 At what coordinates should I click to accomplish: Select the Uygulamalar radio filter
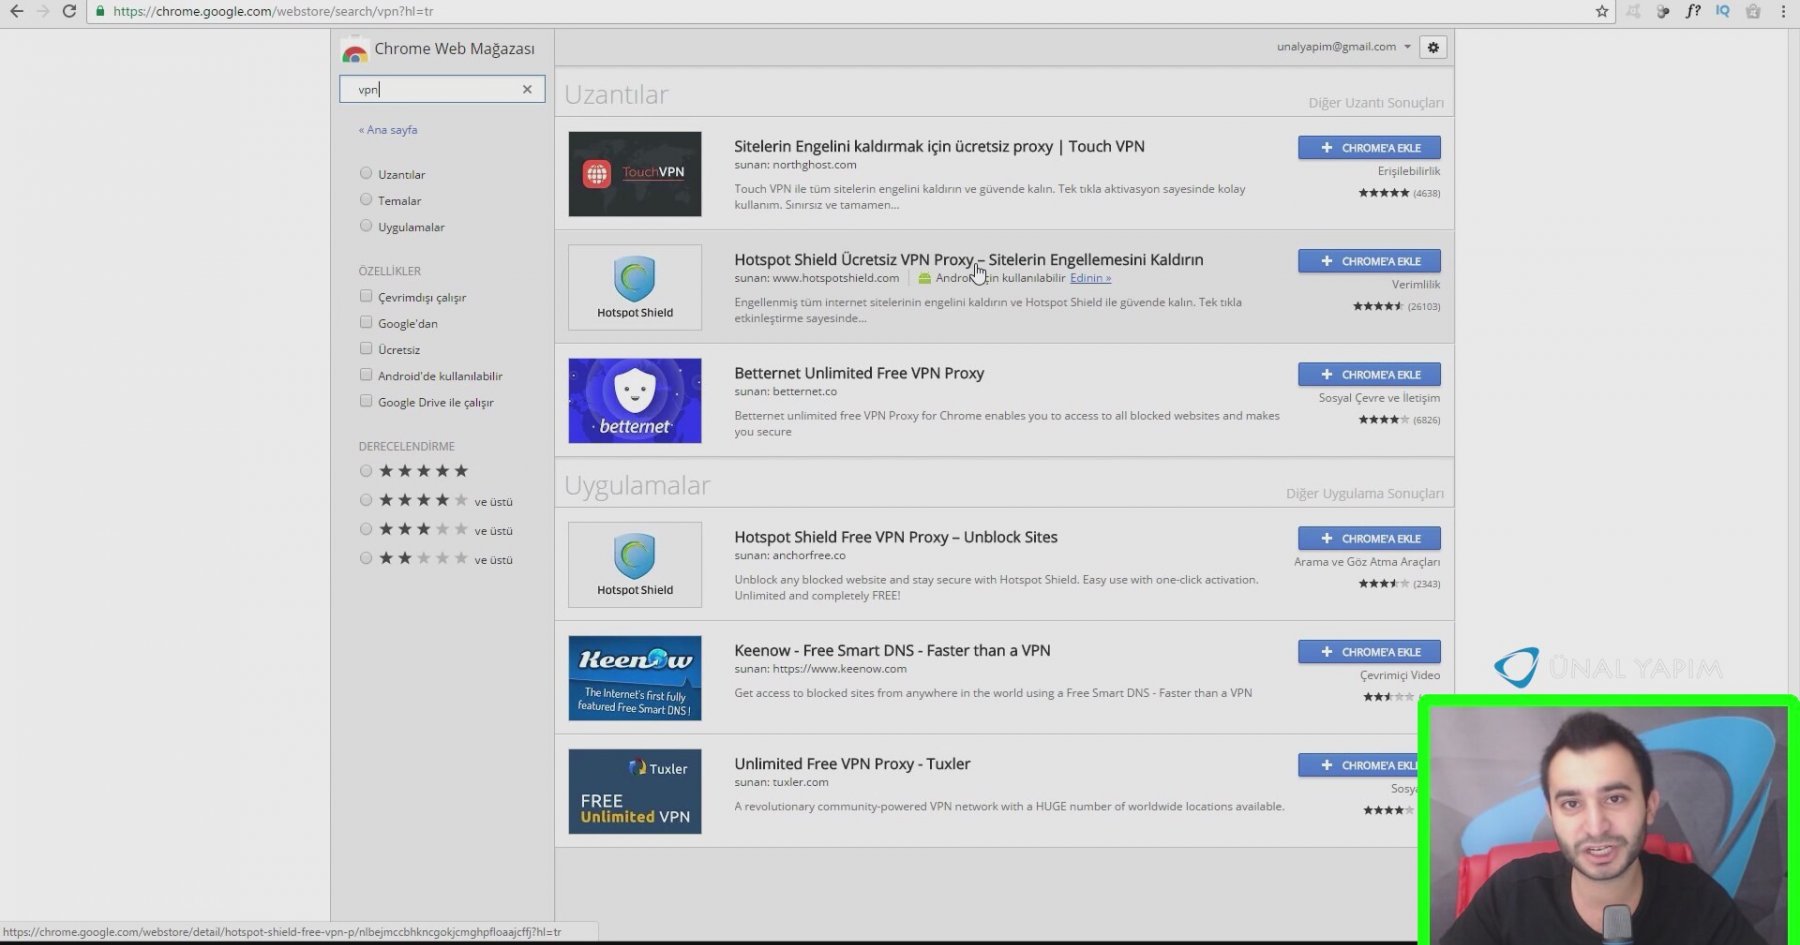tap(366, 226)
